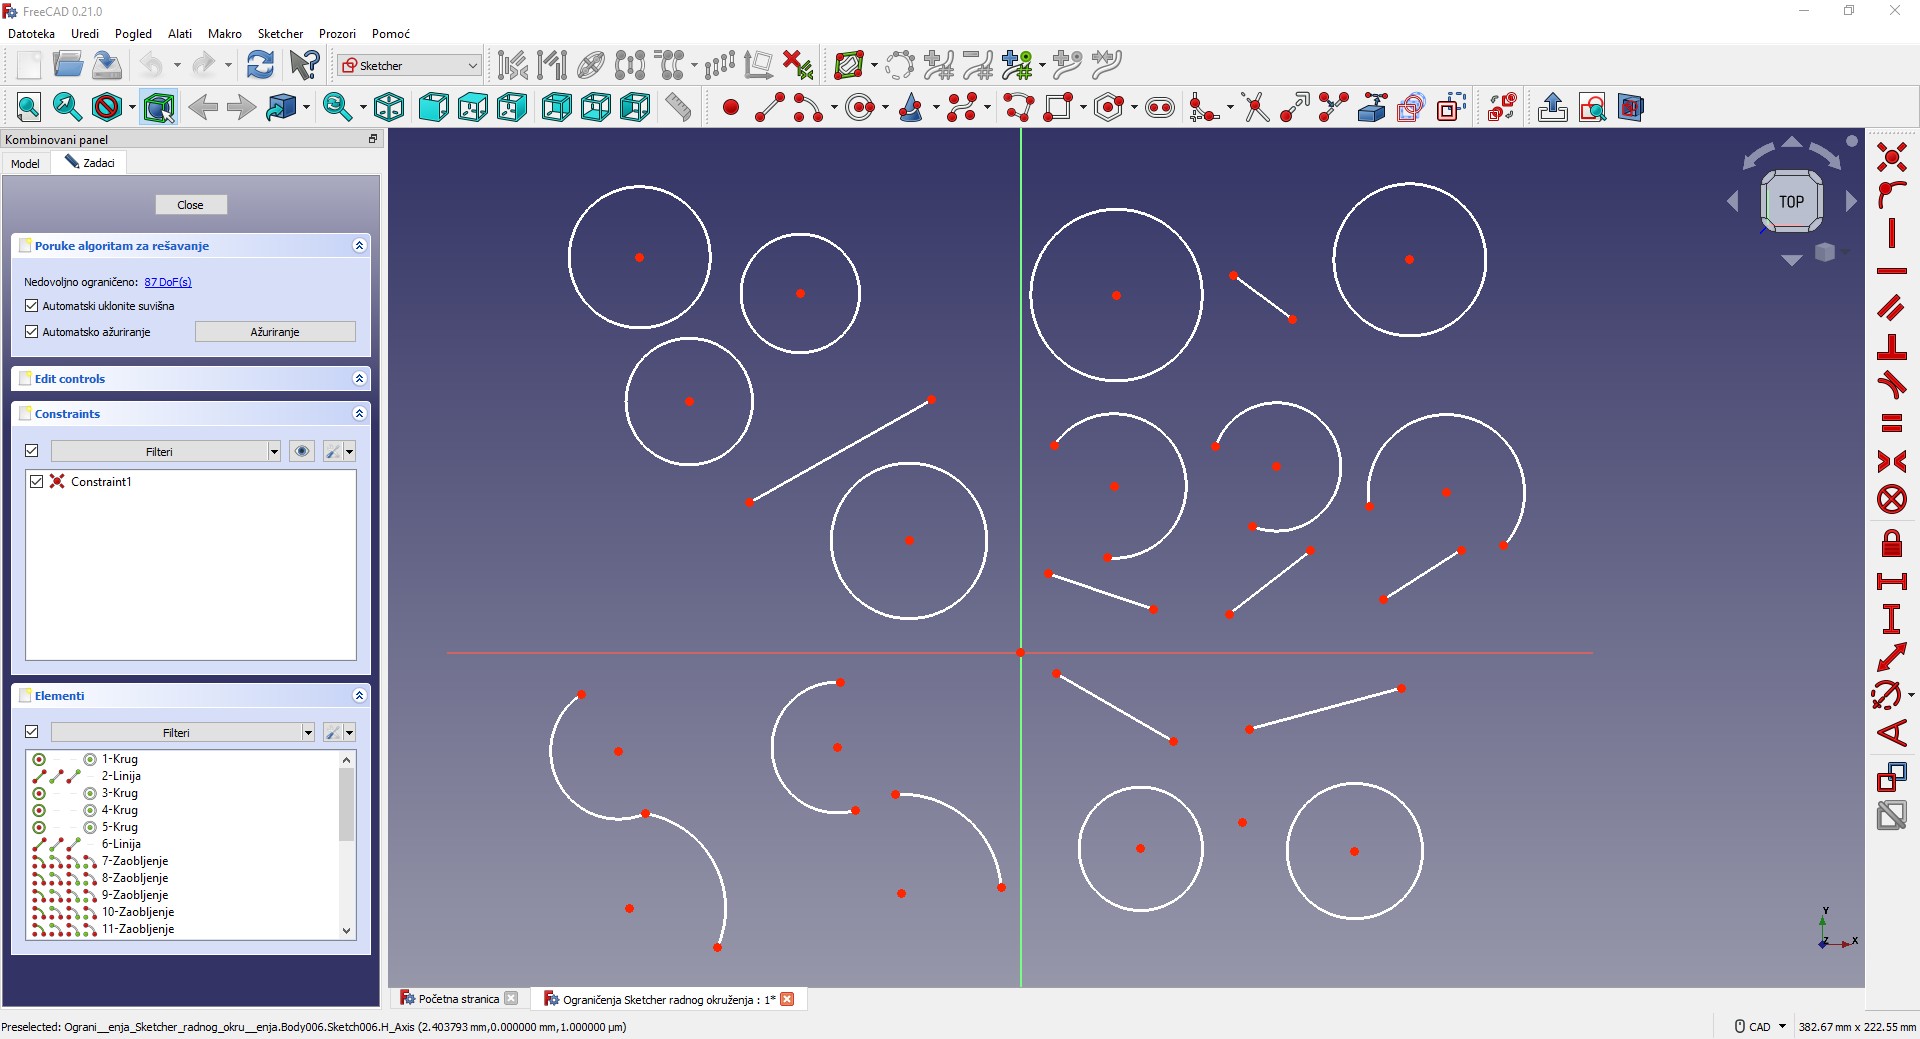Select the 7-Zaobljenje element row
This screenshot has width=1920, height=1039.
[x=183, y=861]
